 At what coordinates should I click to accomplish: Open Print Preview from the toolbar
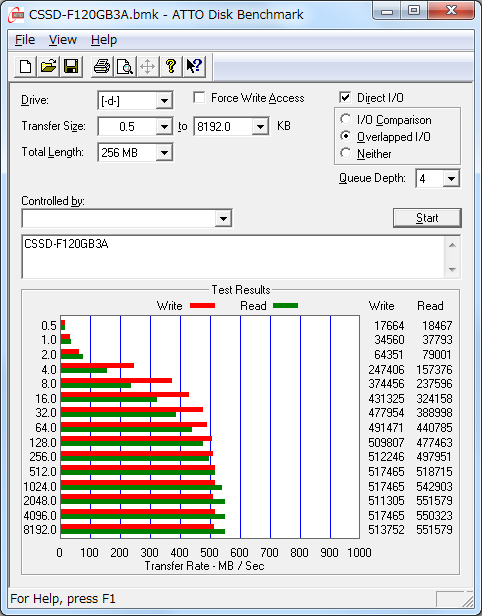(125, 66)
